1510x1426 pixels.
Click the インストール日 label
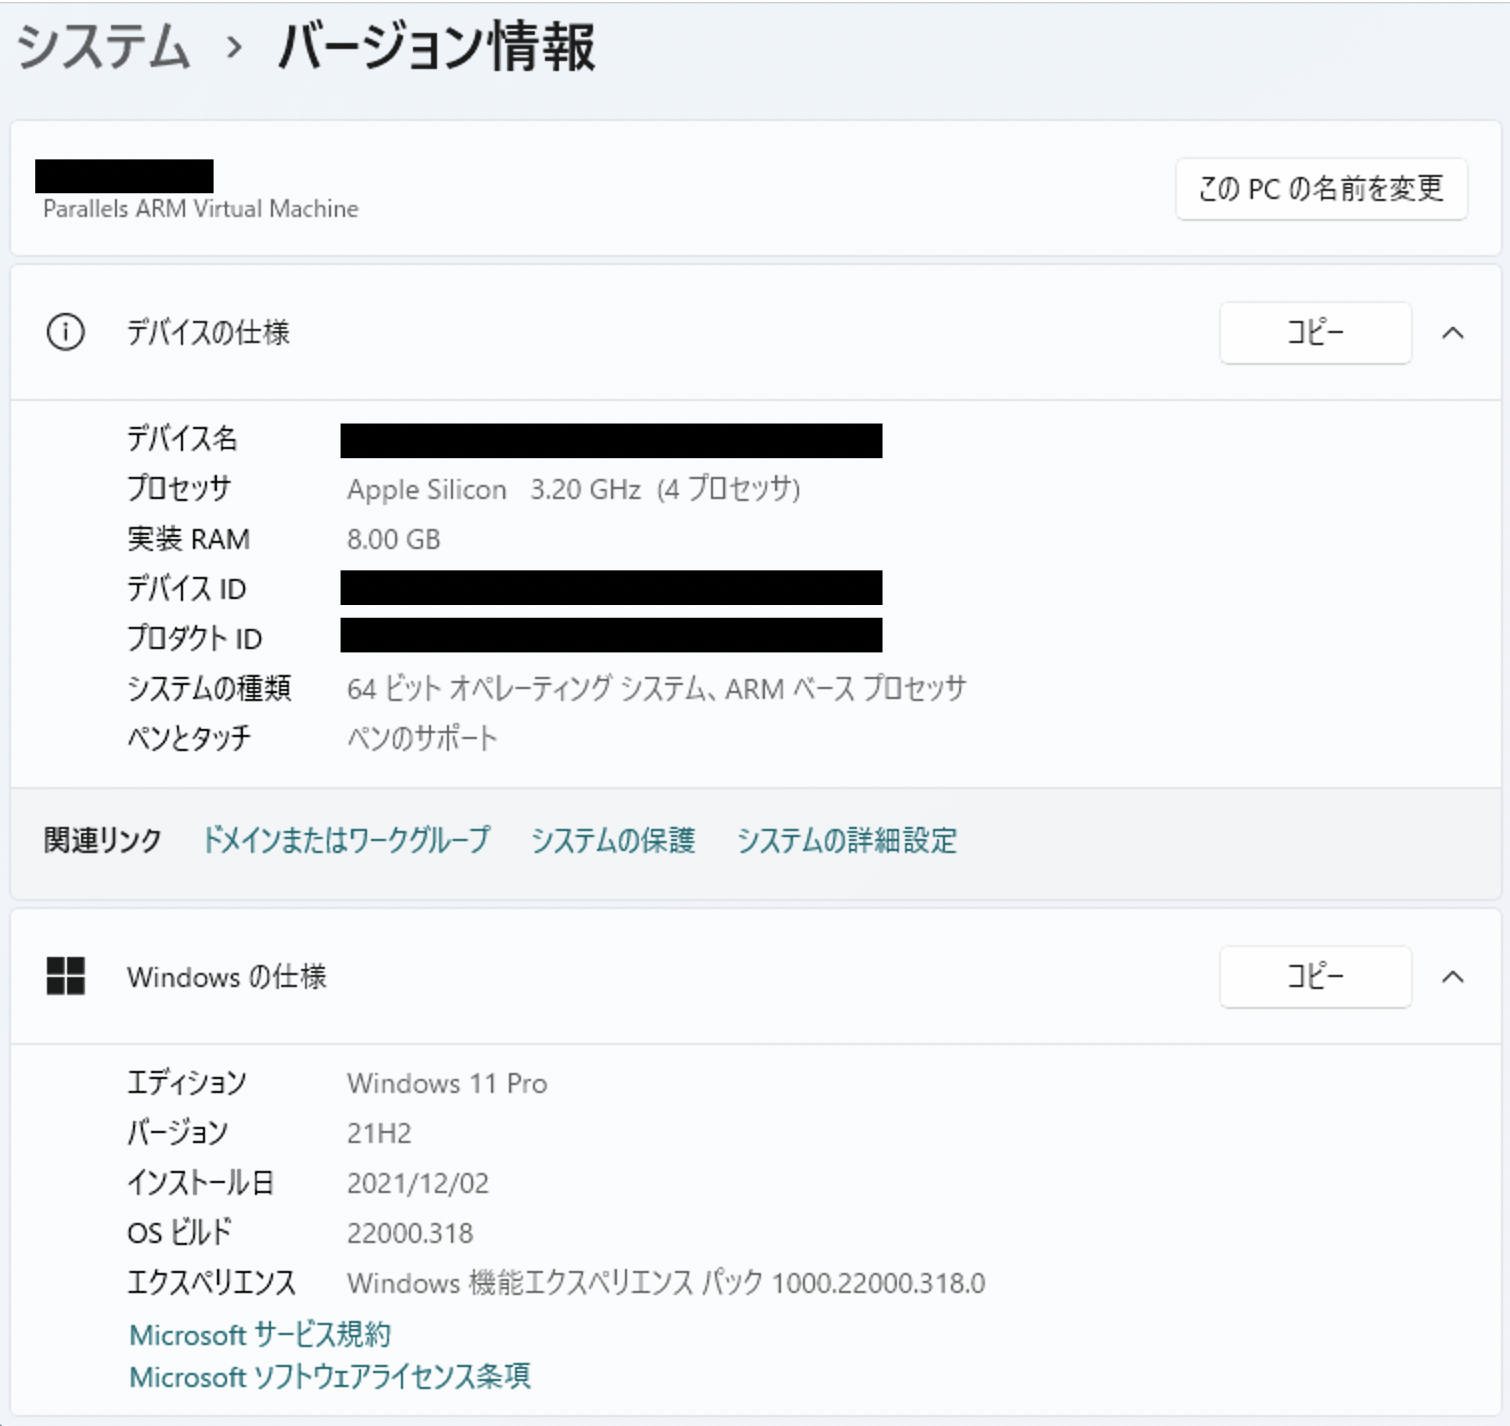pos(200,1183)
